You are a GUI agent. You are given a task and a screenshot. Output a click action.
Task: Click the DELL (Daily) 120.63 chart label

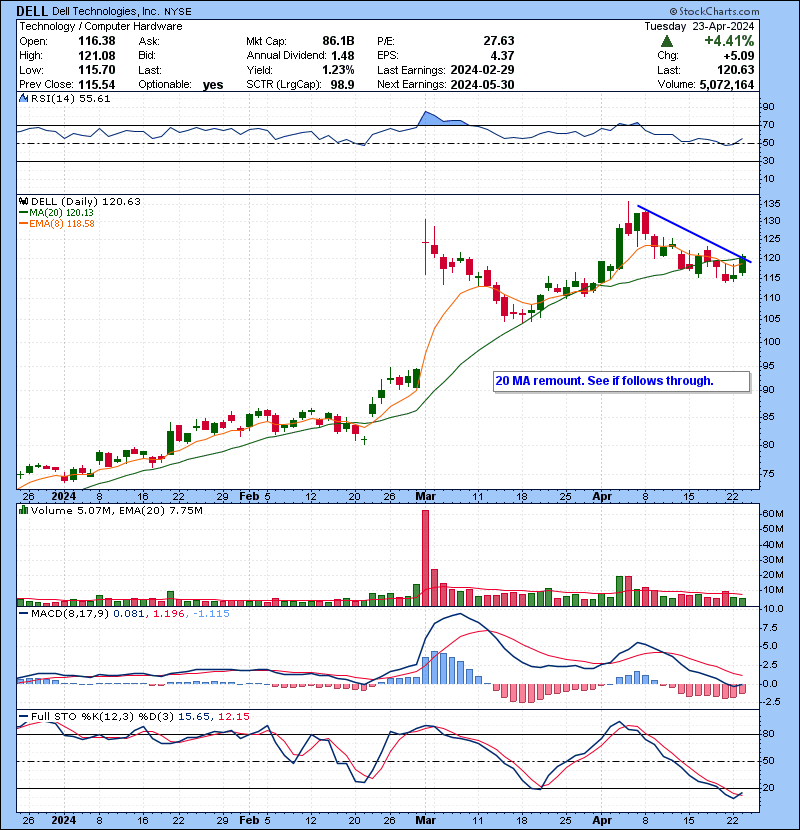pos(86,201)
